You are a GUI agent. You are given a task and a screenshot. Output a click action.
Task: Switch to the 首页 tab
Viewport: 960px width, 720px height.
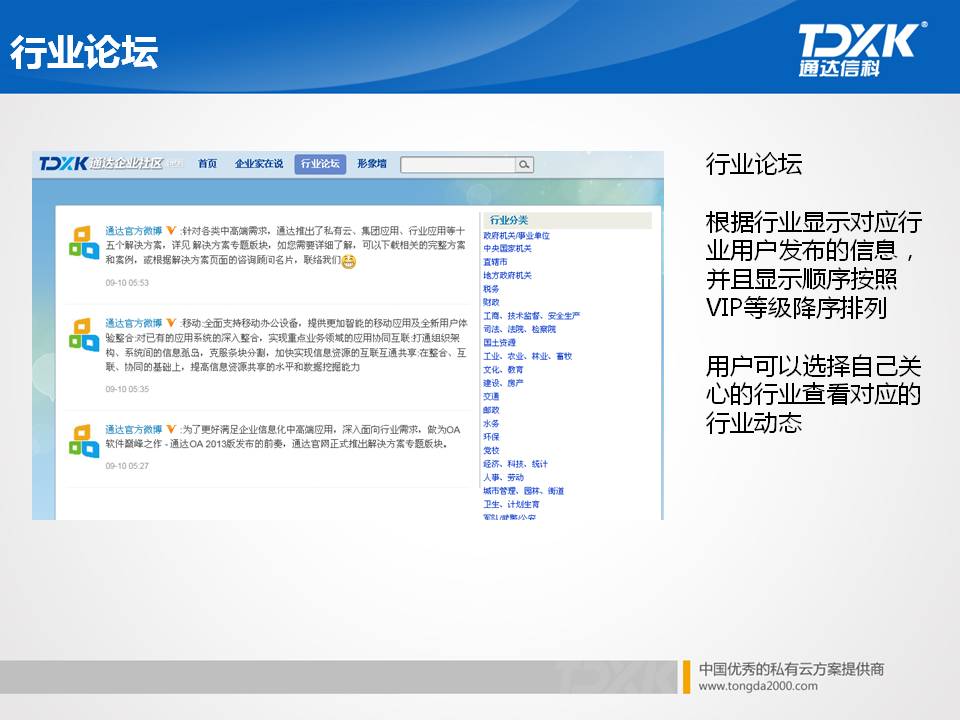click(x=208, y=164)
